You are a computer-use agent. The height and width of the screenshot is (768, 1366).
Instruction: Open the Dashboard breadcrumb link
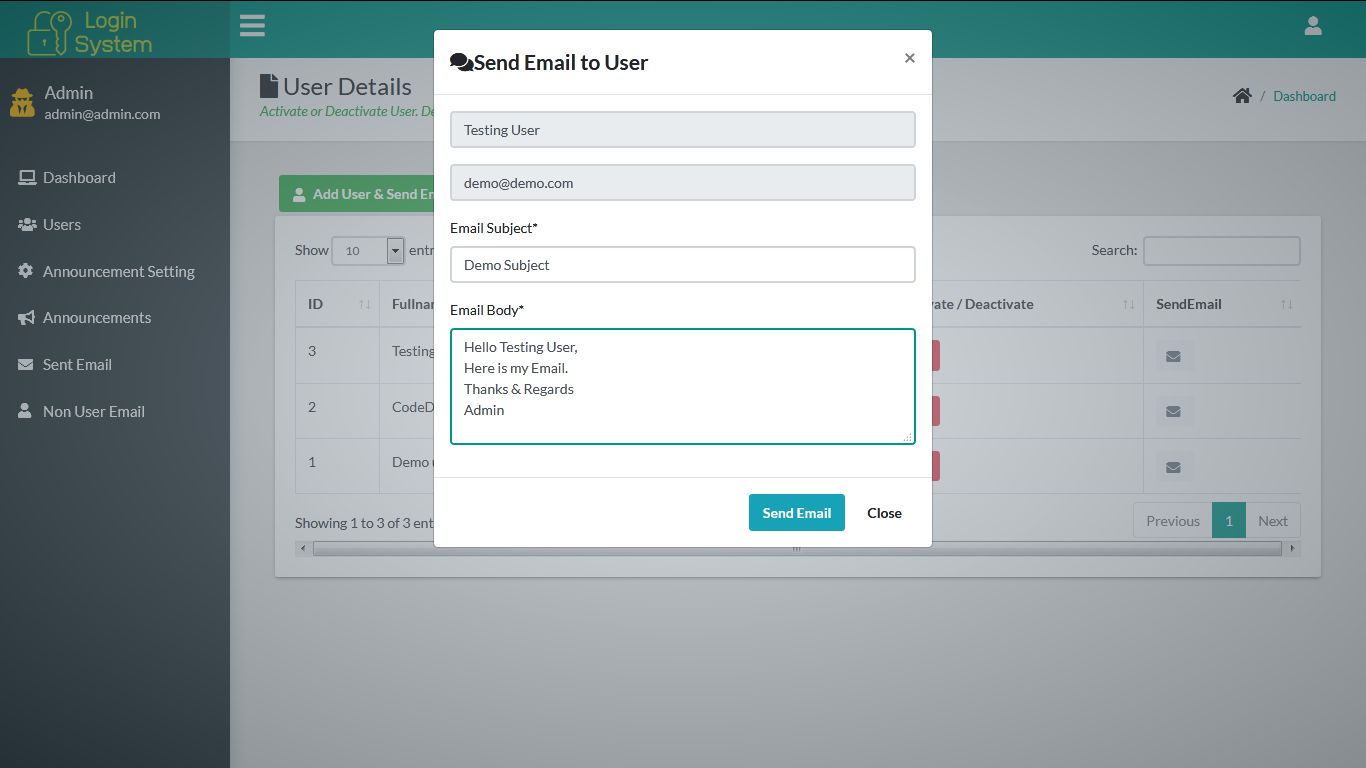coord(1304,96)
